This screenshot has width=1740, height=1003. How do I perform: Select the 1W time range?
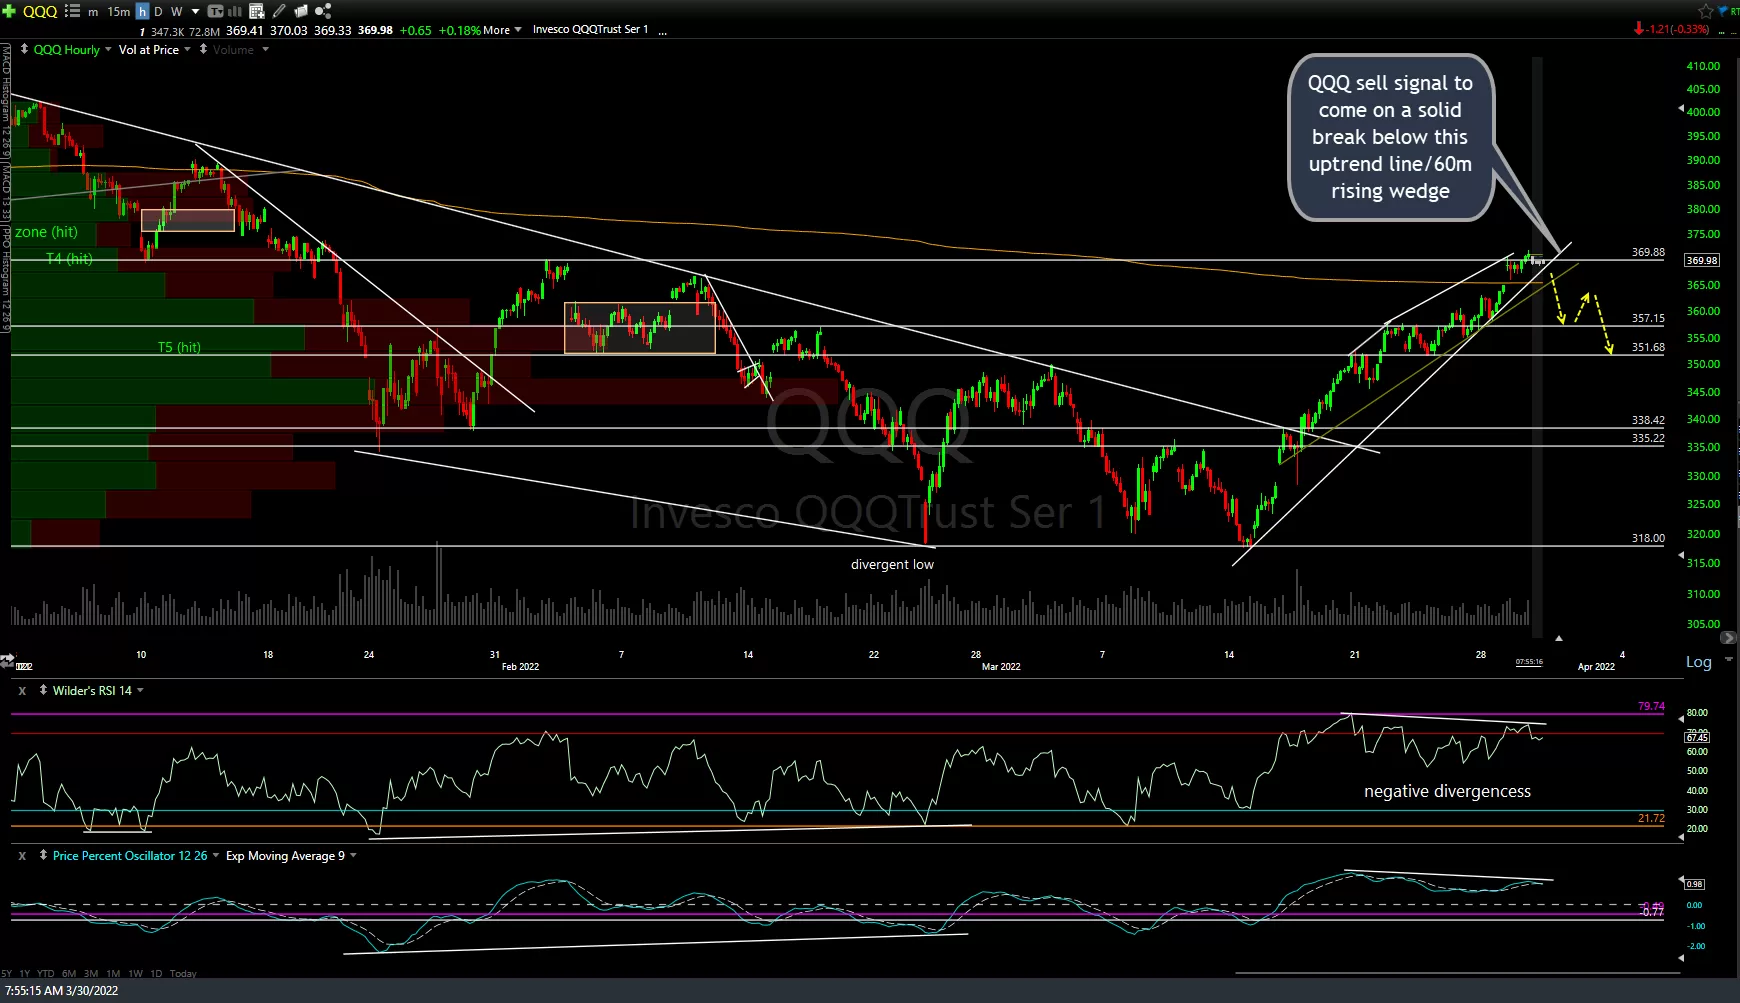(135, 974)
